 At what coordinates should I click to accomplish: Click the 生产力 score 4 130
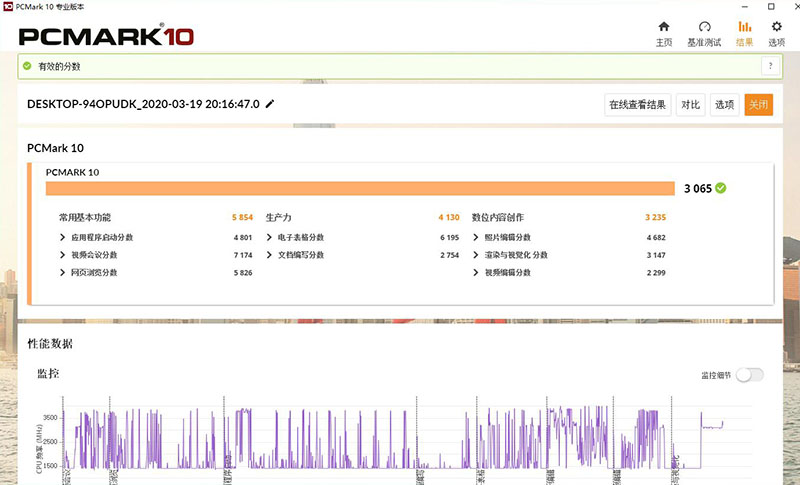449,217
